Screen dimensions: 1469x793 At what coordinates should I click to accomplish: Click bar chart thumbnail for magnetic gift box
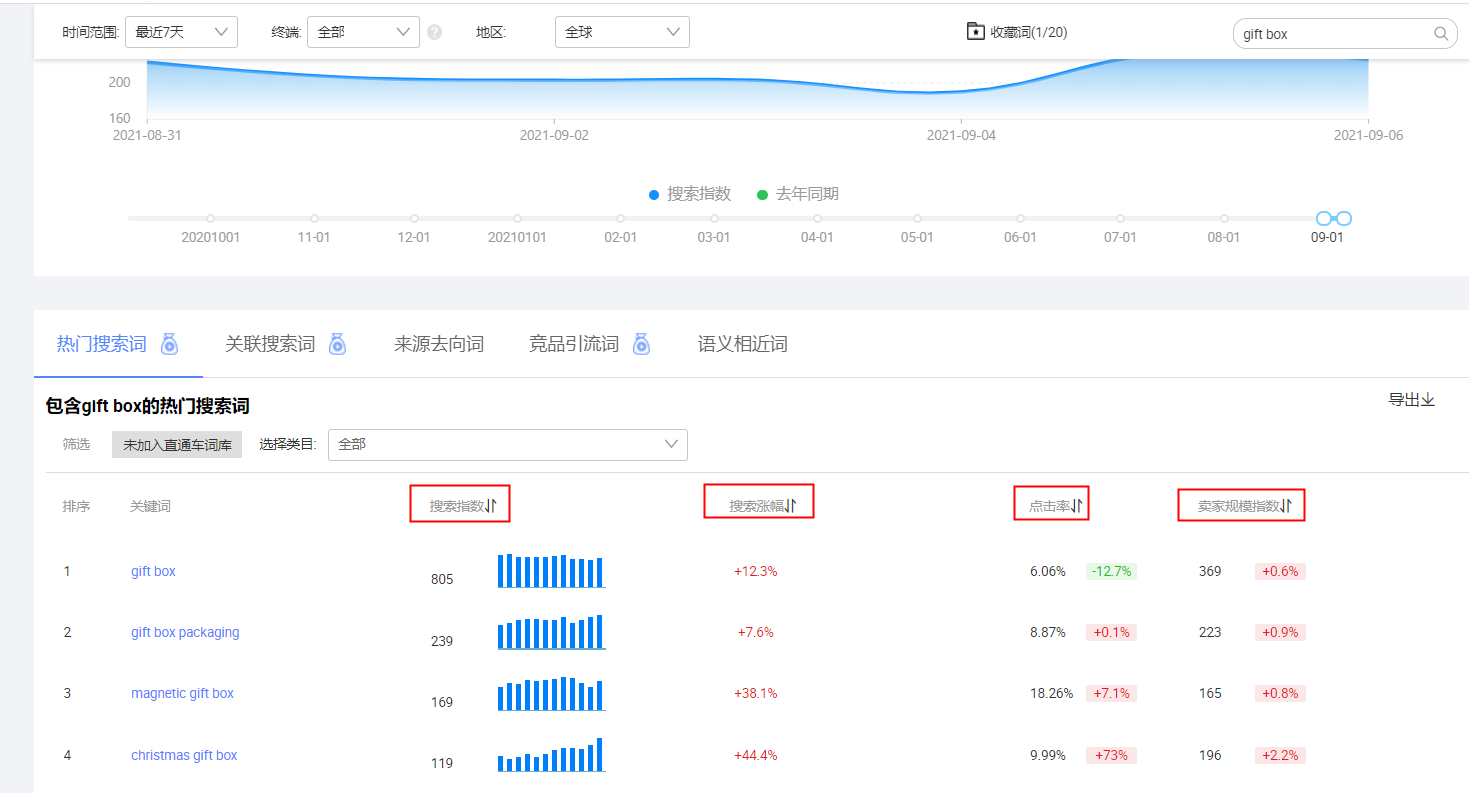click(551, 693)
